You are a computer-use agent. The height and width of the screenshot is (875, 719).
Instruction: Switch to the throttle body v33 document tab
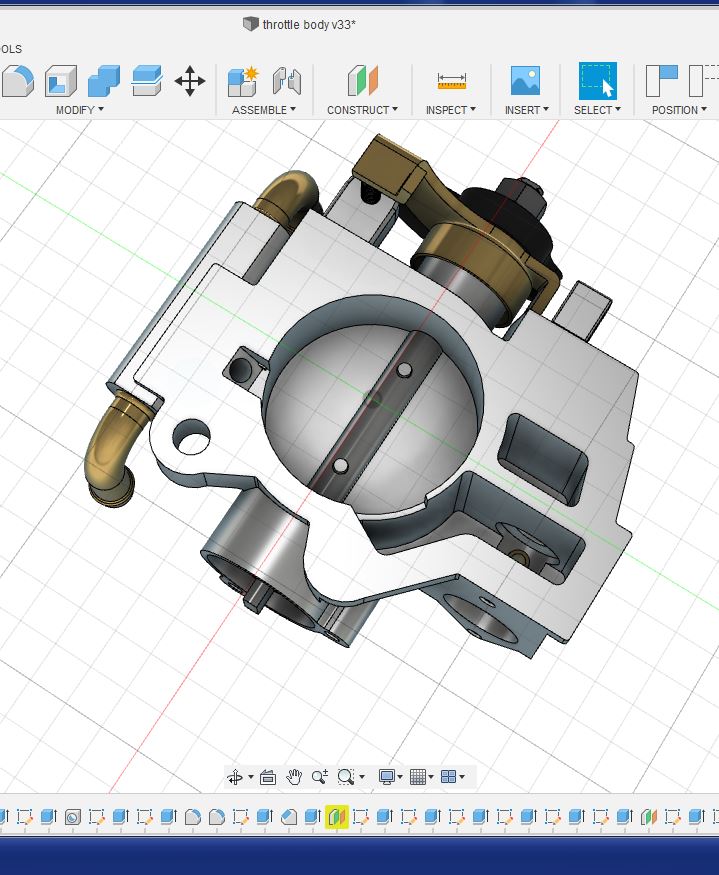pyautogui.click(x=300, y=25)
